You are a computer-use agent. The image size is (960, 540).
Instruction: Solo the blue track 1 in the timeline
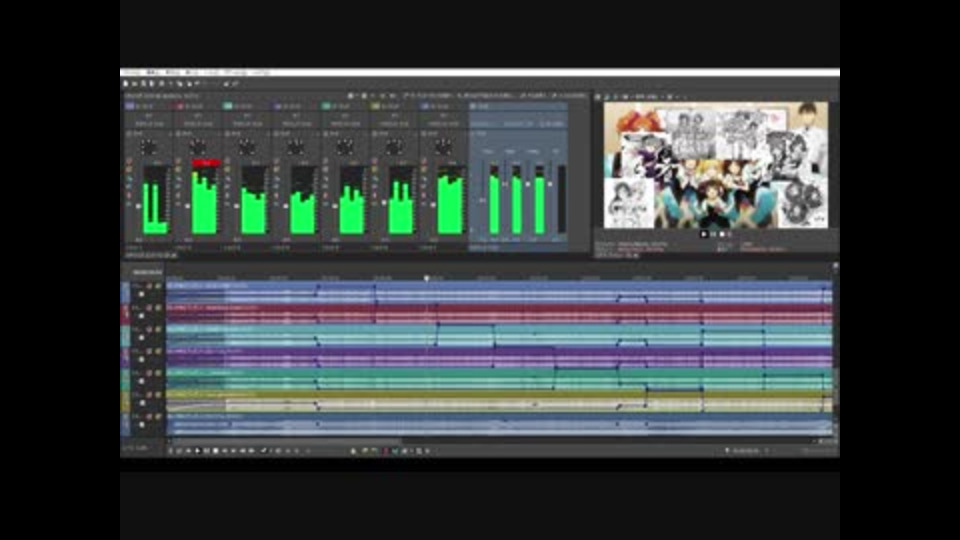pyautogui.click(x=158, y=287)
